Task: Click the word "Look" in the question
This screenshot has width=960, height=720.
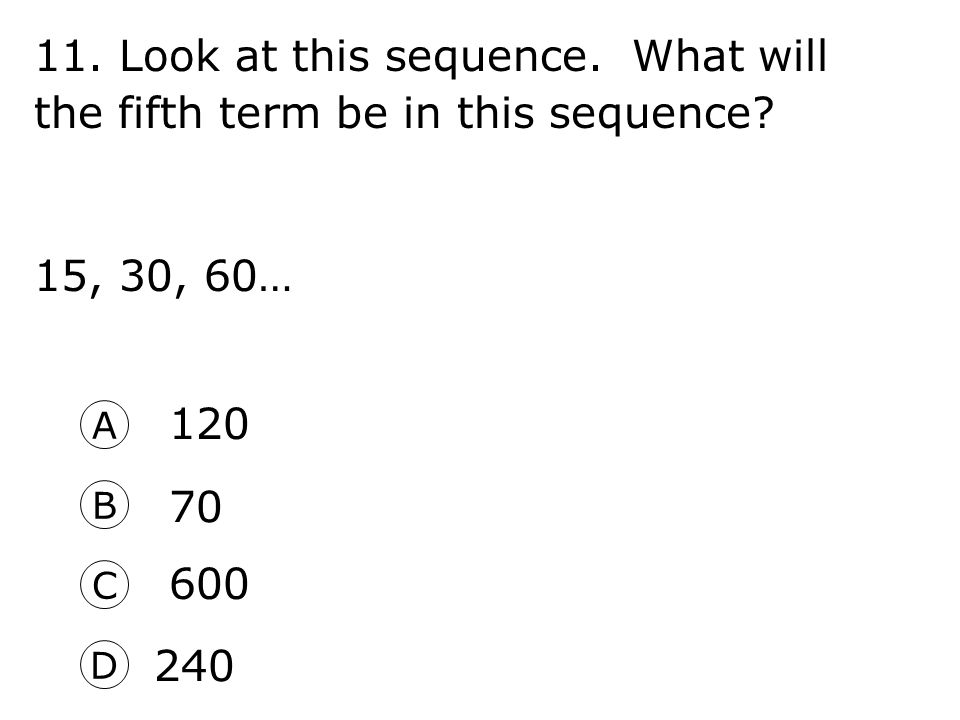Action: click(169, 56)
